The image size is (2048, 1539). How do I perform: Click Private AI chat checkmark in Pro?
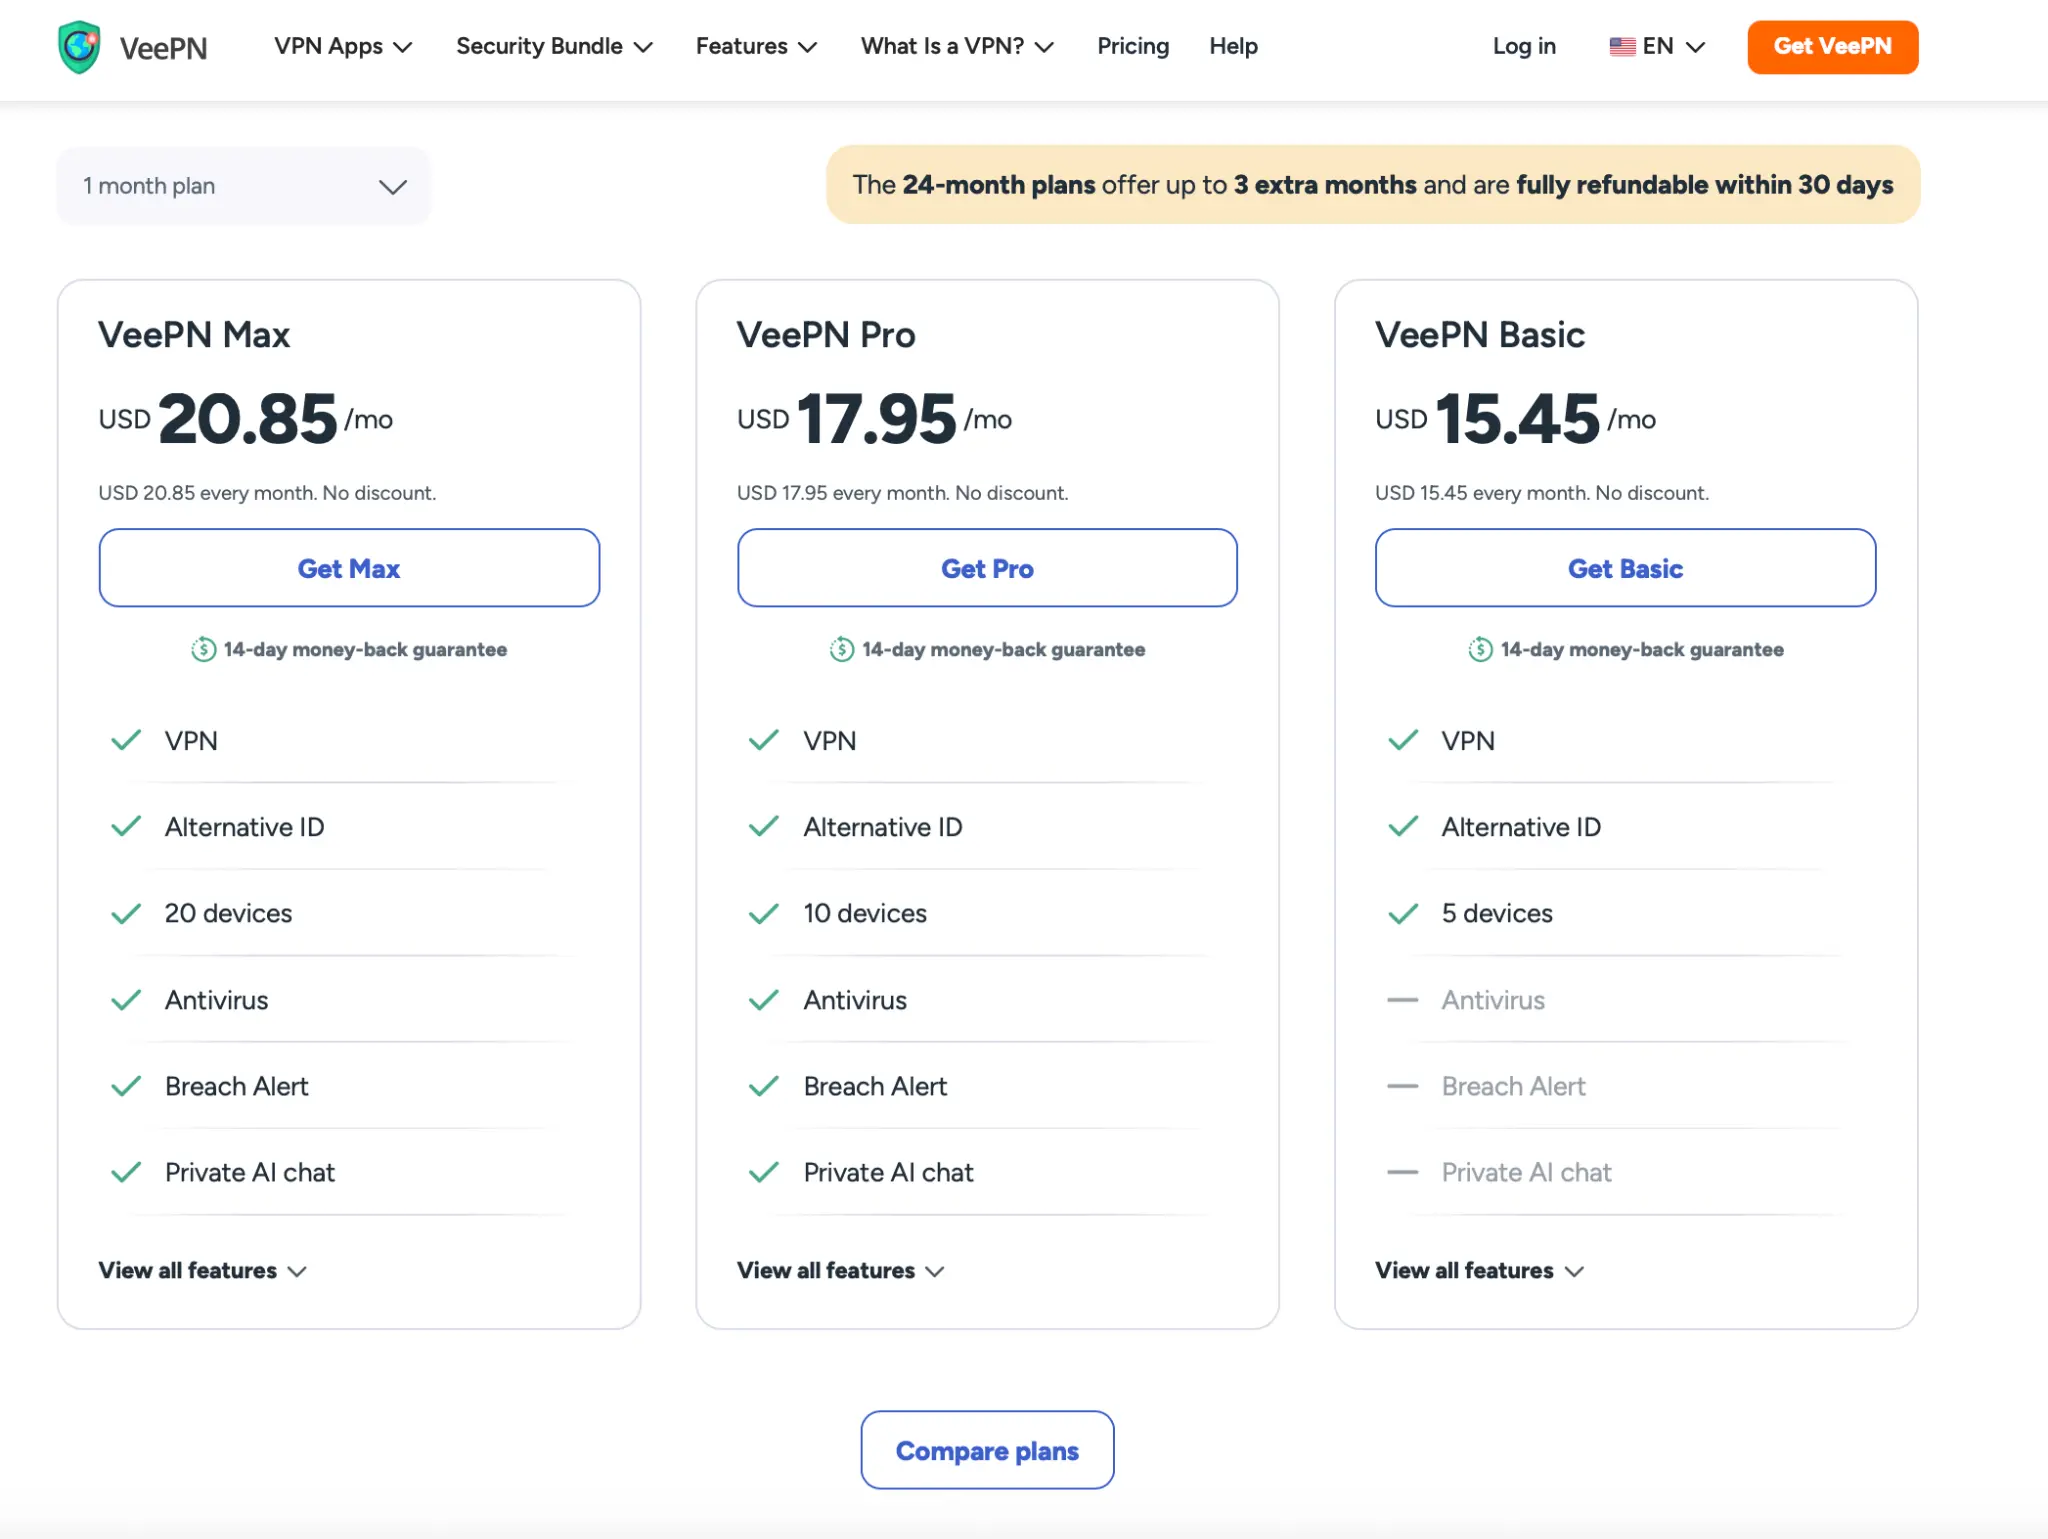tap(764, 1172)
